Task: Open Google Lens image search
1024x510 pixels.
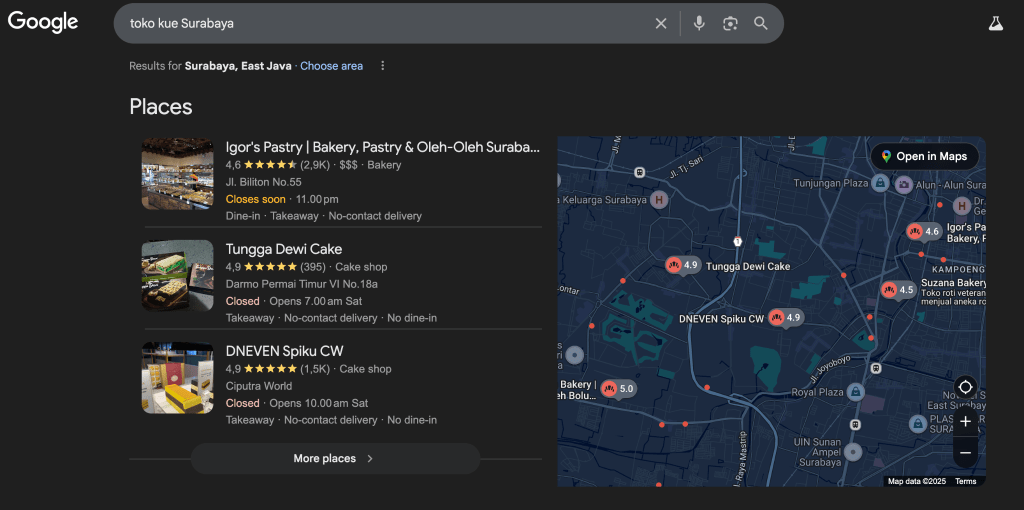Action: (x=730, y=23)
